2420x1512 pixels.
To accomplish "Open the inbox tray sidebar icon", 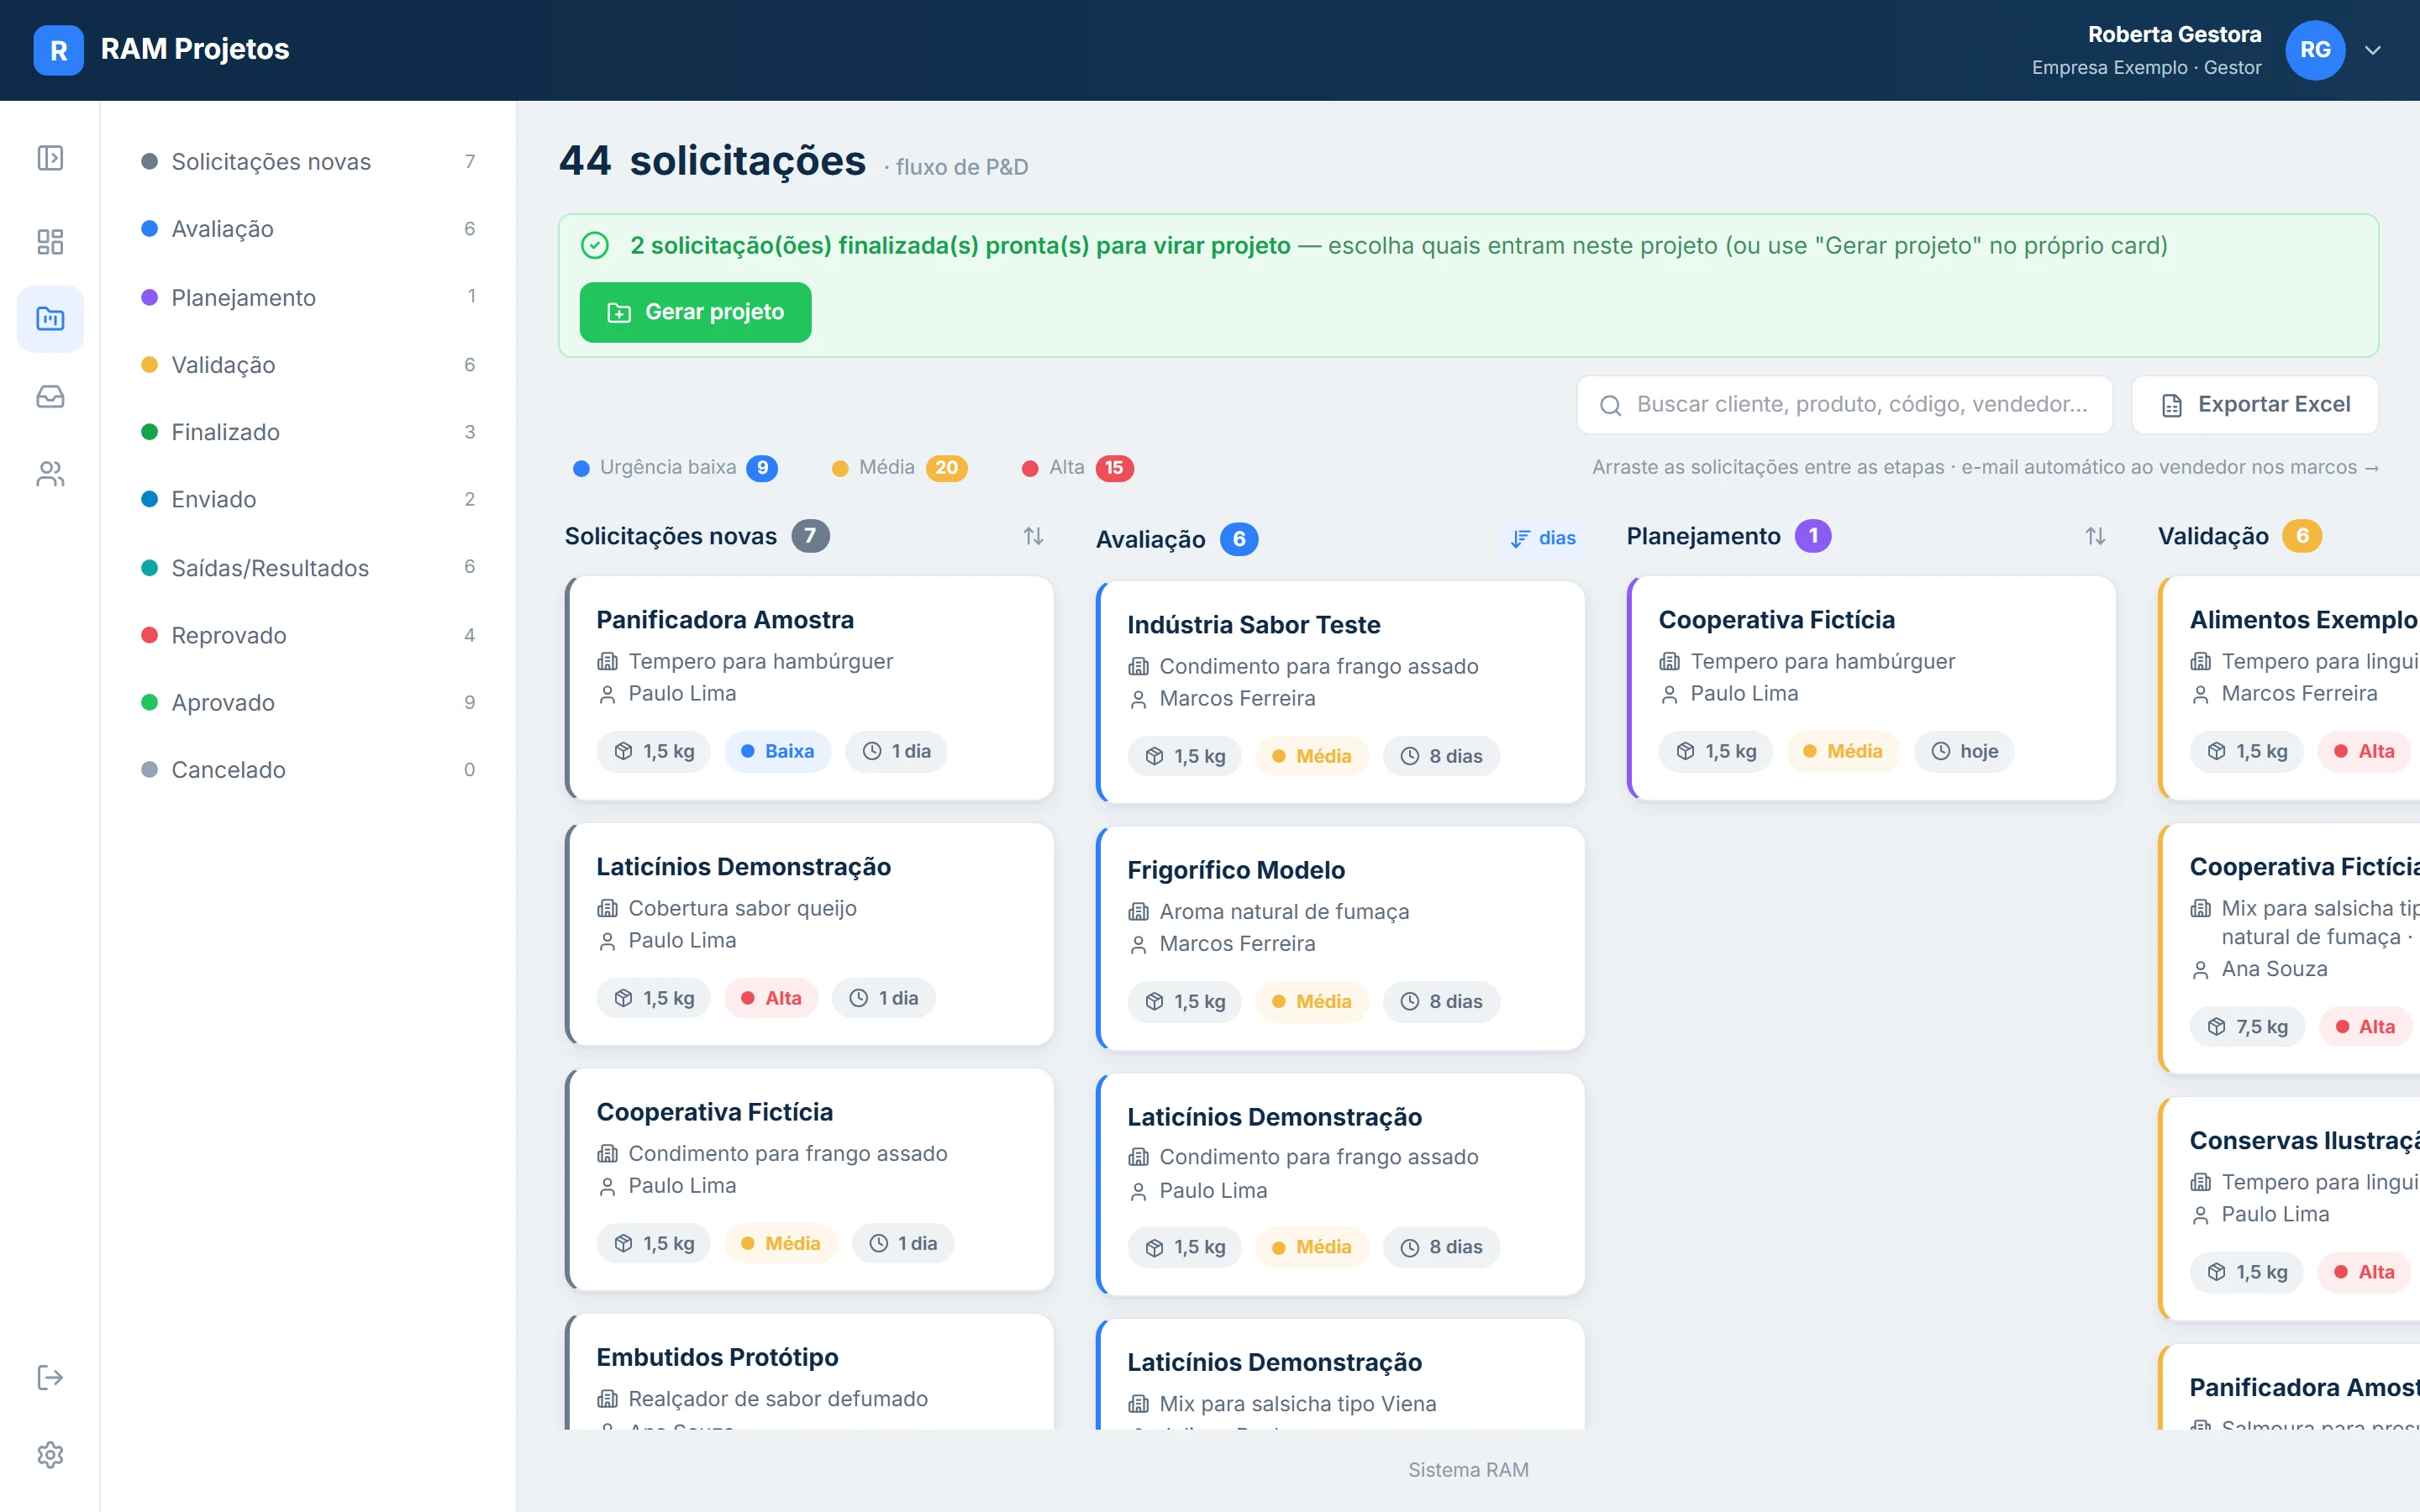I will pos(50,396).
